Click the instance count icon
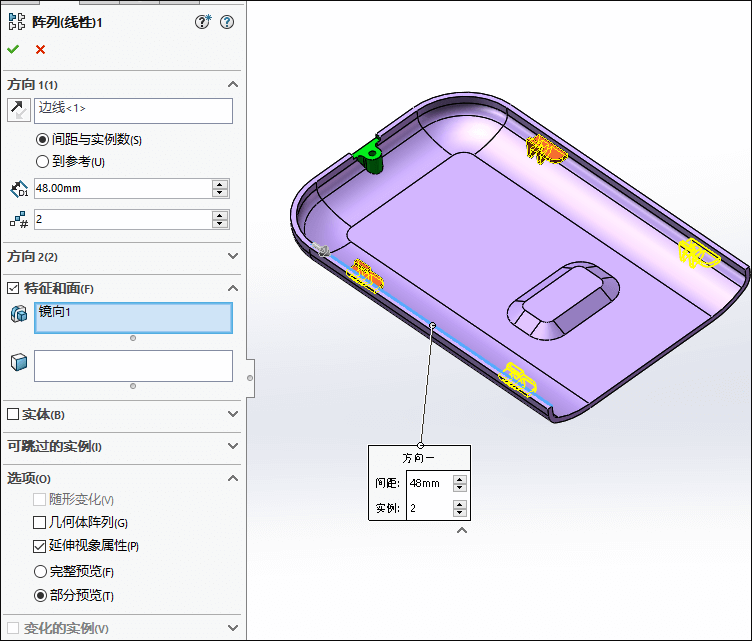 click(19, 220)
